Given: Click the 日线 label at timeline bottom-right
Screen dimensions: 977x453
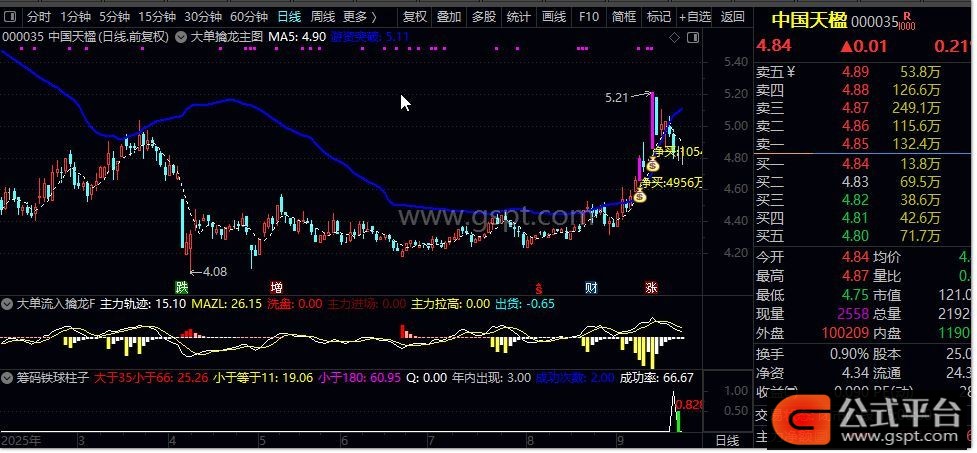Looking at the screenshot, I should (x=727, y=440).
